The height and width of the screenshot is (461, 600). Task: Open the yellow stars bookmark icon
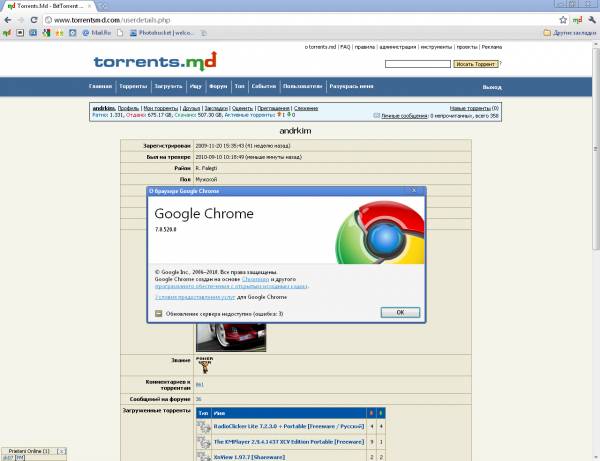(59, 33)
